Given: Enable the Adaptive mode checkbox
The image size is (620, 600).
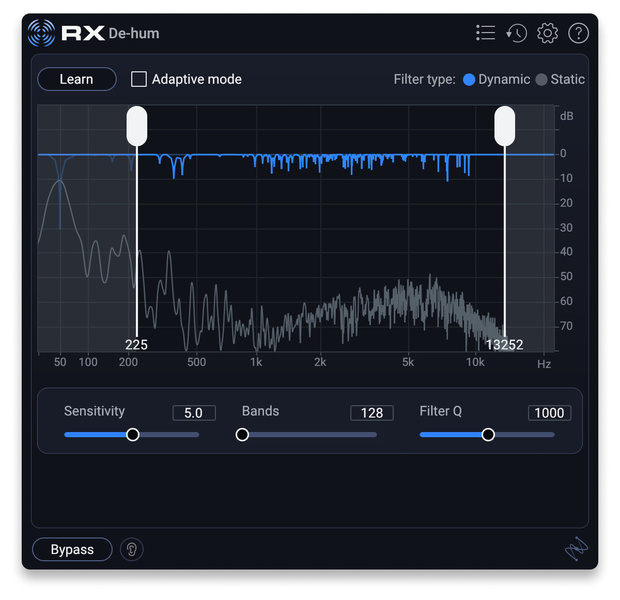Looking at the screenshot, I should (x=139, y=79).
